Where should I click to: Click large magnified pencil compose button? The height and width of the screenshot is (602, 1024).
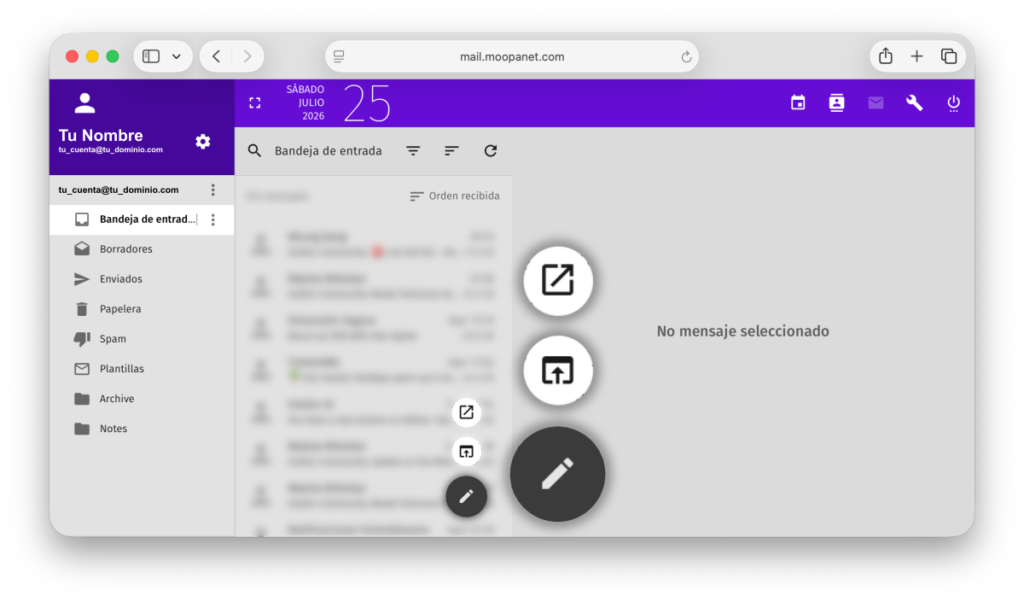click(557, 474)
